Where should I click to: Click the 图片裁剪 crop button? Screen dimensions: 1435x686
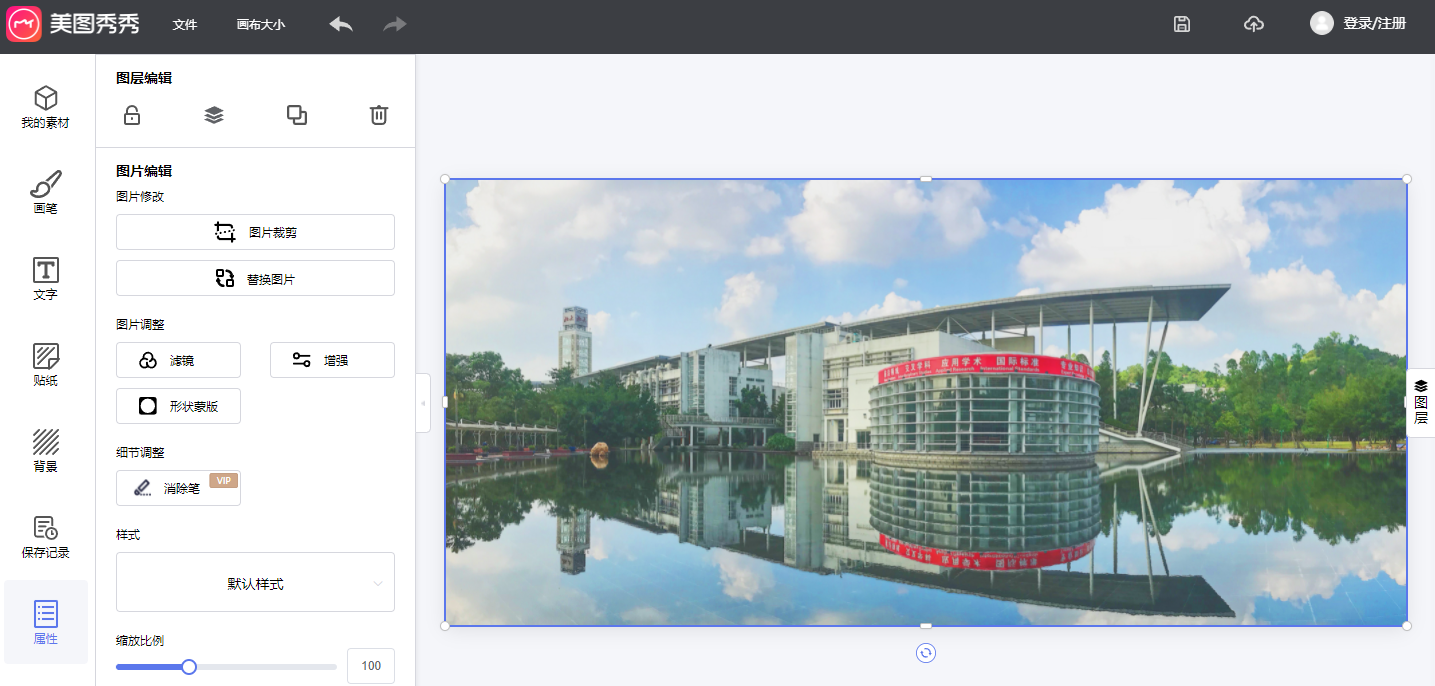(255, 232)
